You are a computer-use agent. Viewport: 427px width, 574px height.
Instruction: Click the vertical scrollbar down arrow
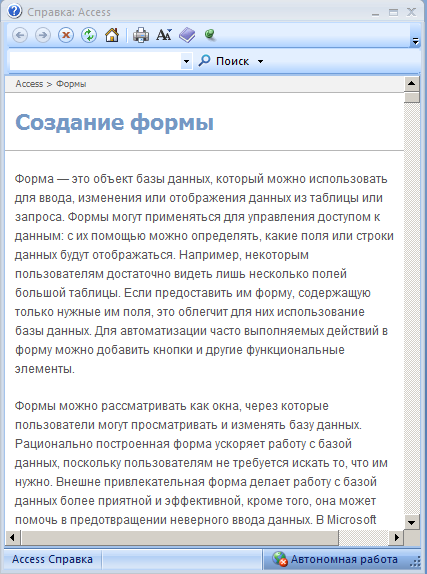[x=412, y=522]
